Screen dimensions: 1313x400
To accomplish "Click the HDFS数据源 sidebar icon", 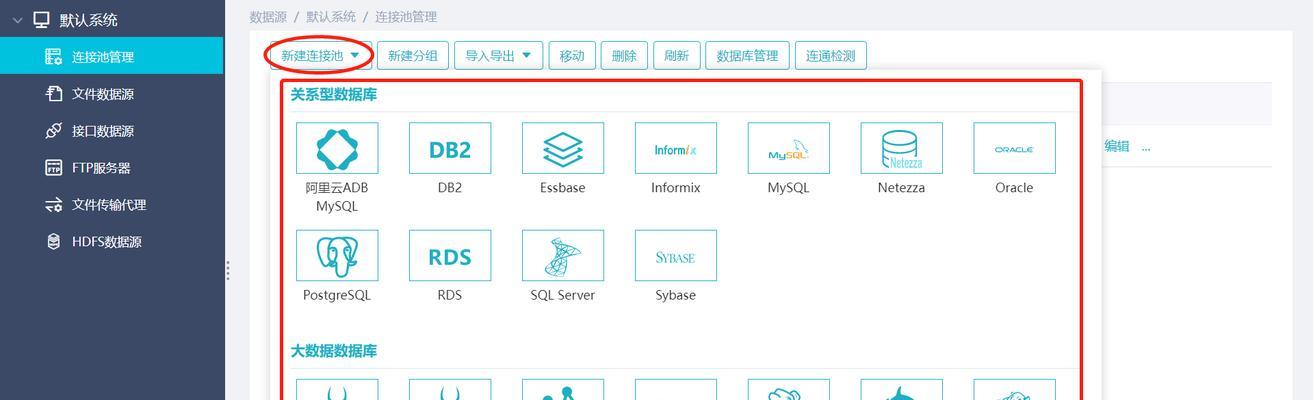I will click(54, 242).
